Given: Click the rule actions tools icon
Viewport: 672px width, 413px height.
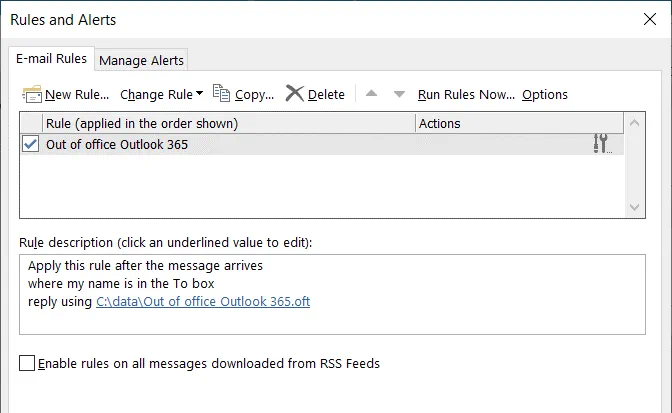Looking at the screenshot, I should (x=600, y=144).
